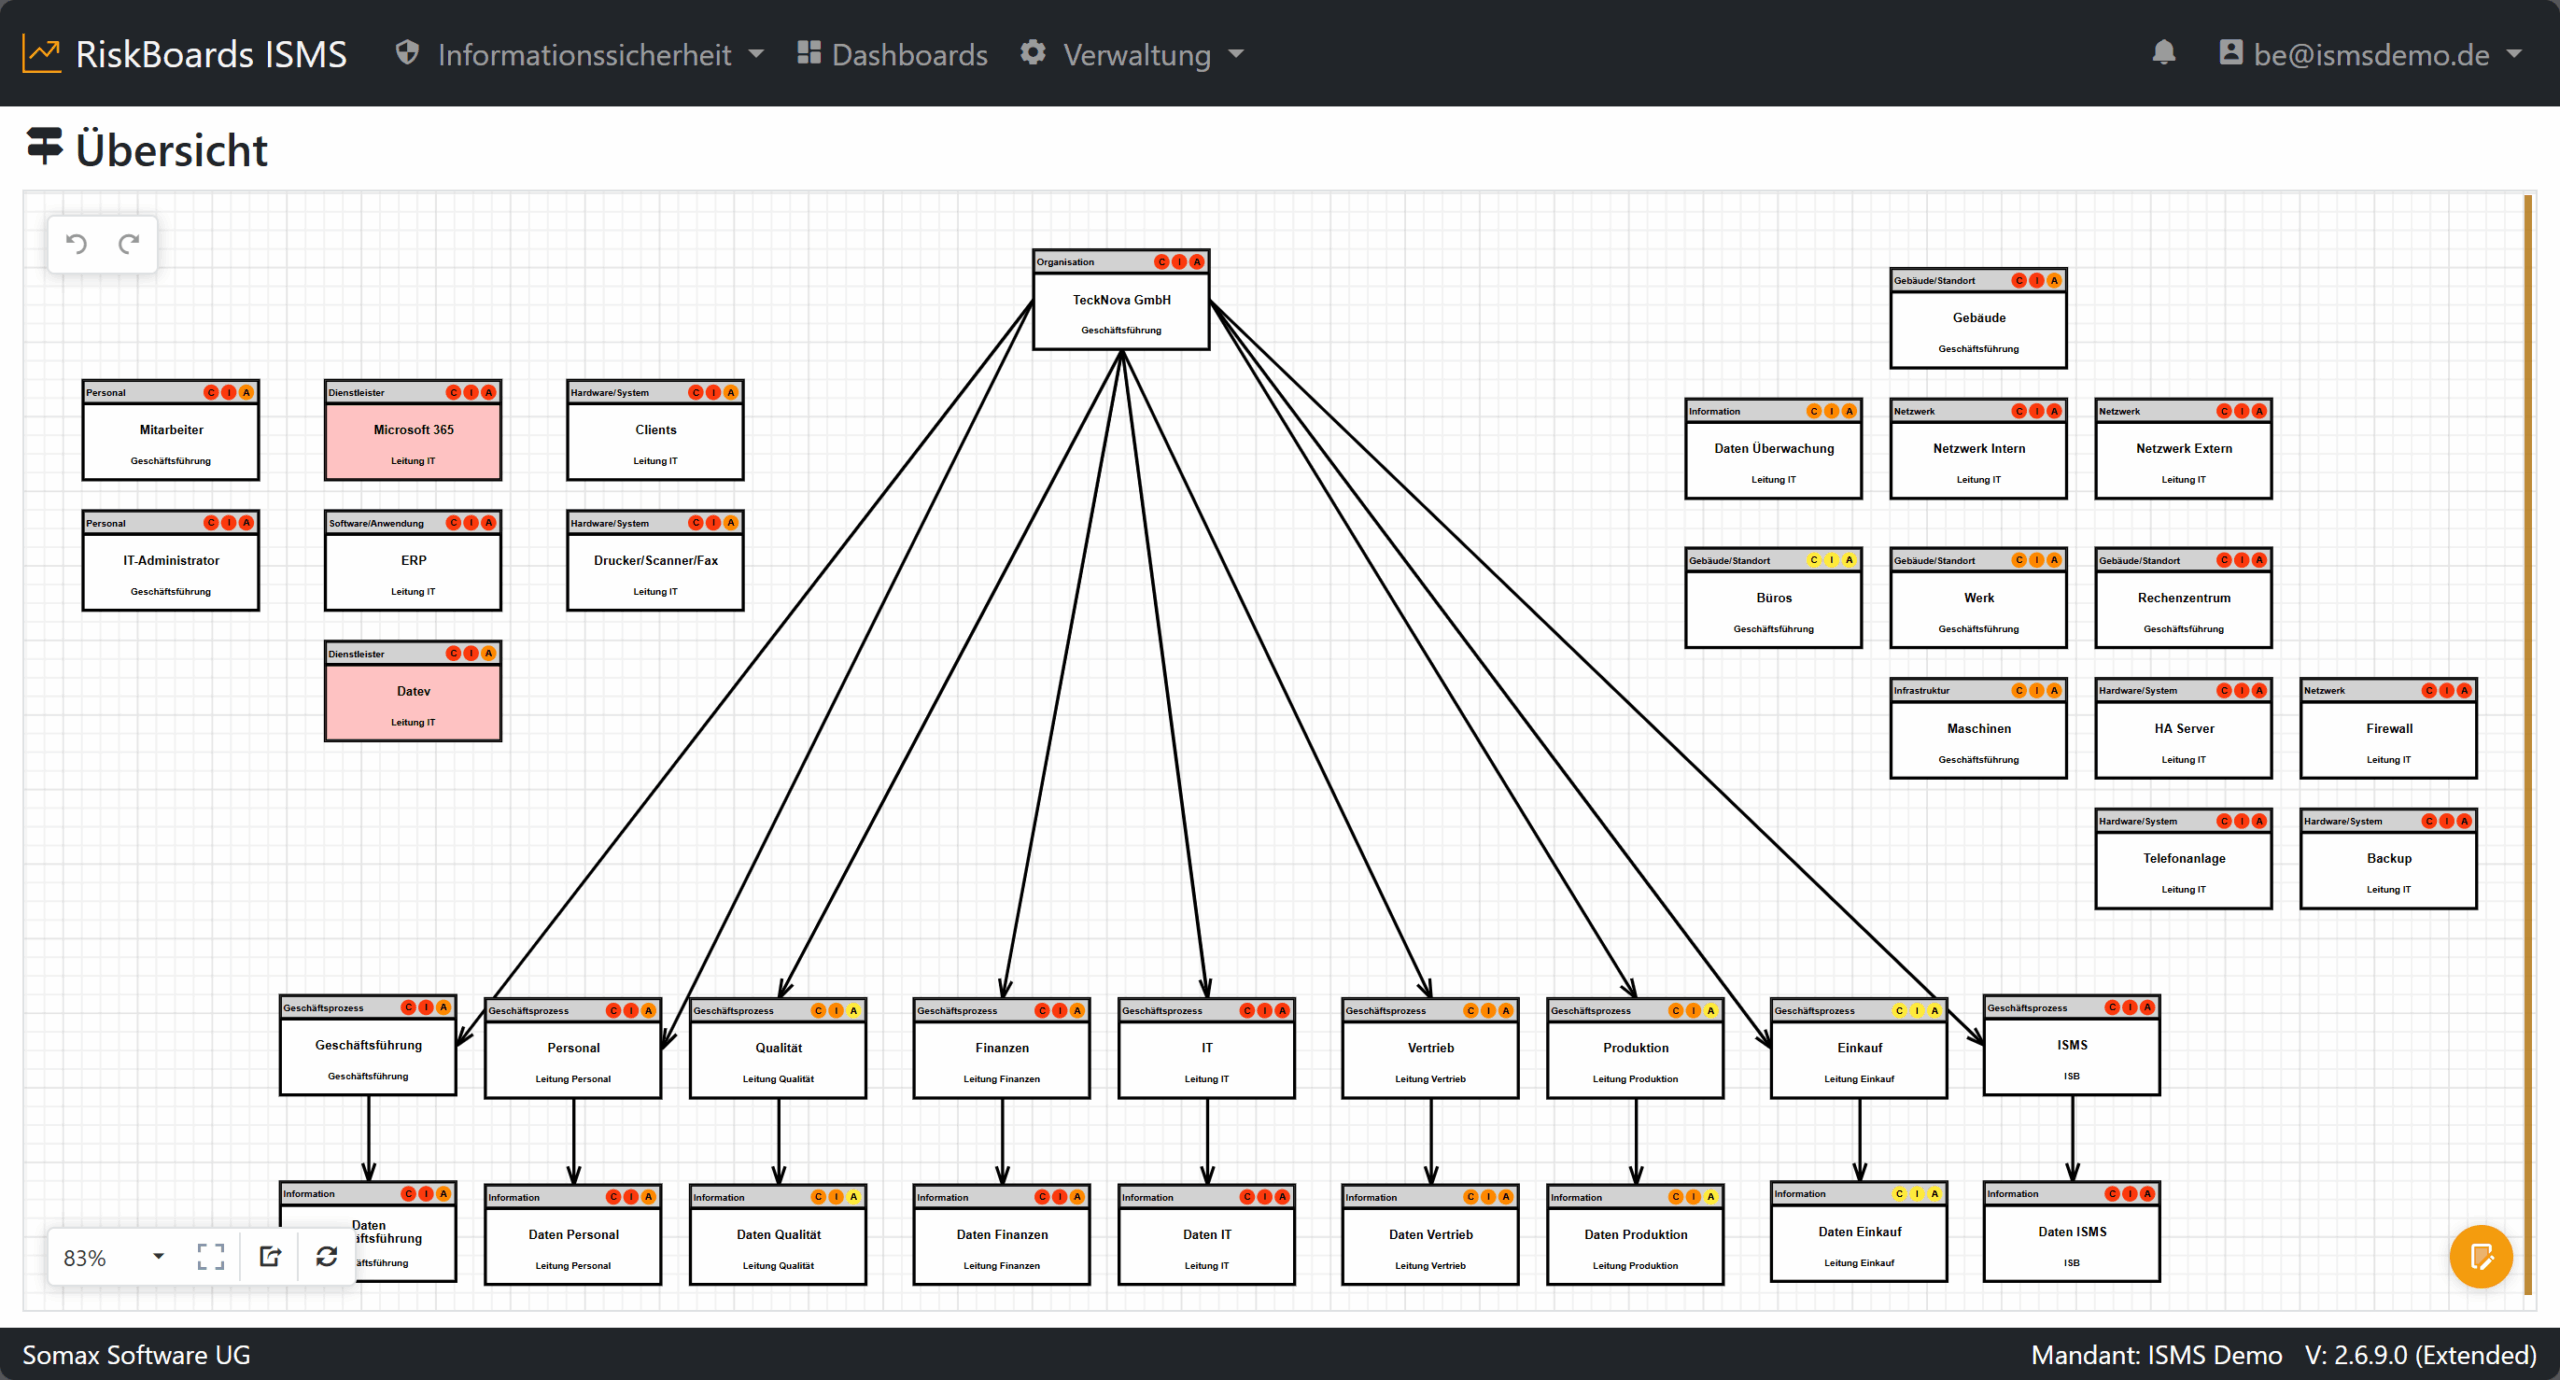
Task: Click the I indicator on Daten Überwachung node
Action: [x=1832, y=411]
